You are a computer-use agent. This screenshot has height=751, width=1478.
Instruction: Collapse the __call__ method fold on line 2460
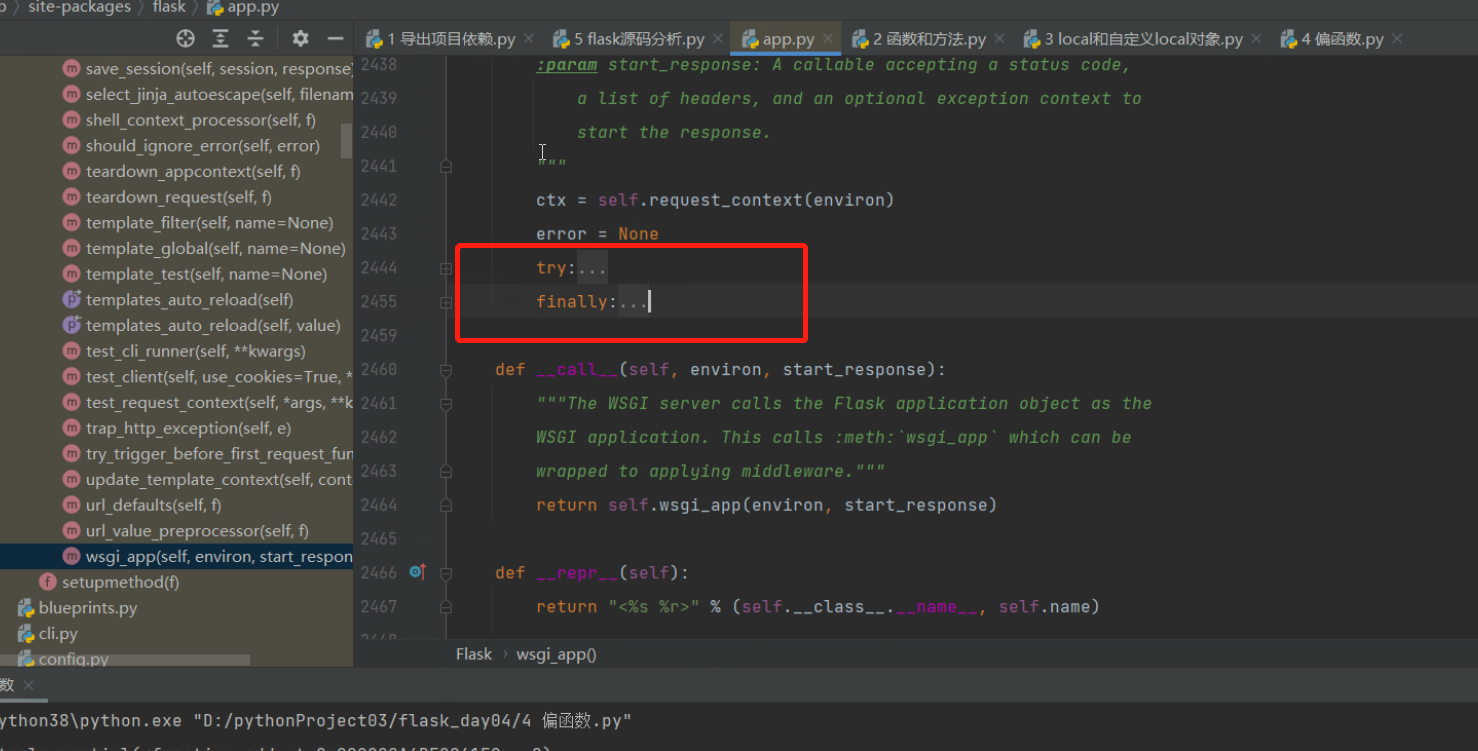pyautogui.click(x=446, y=370)
